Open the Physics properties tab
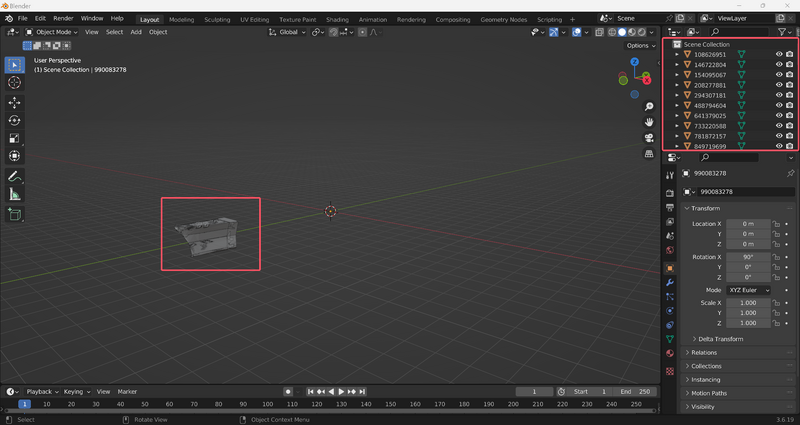This screenshot has width=800, height=425. [670, 311]
